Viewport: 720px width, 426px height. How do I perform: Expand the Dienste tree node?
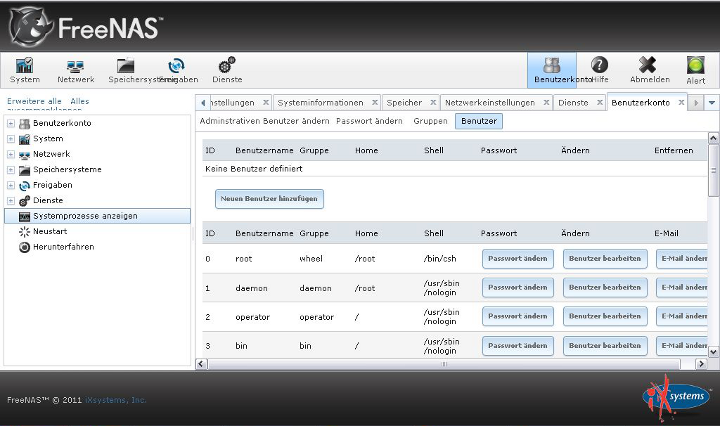click(11, 201)
